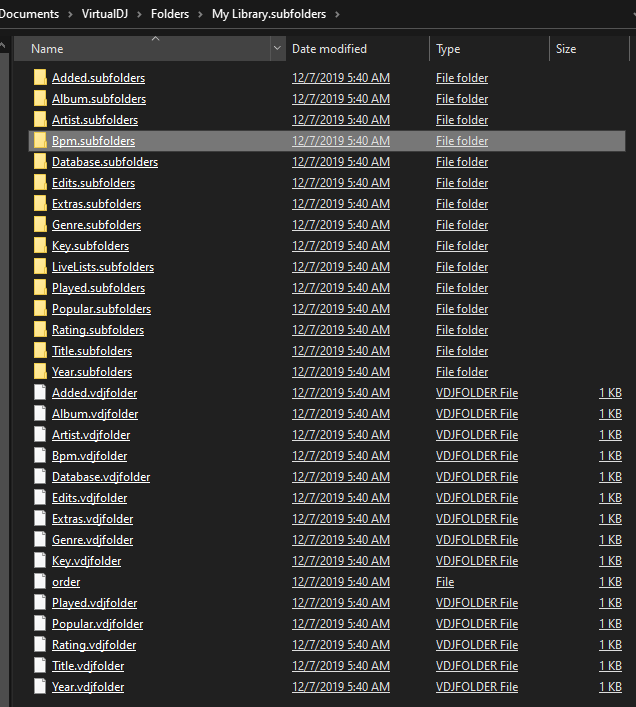The width and height of the screenshot is (636, 707).
Task: Click the Popular.vdjfolder file icon
Action: pyautogui.click(x=40, y=624)
